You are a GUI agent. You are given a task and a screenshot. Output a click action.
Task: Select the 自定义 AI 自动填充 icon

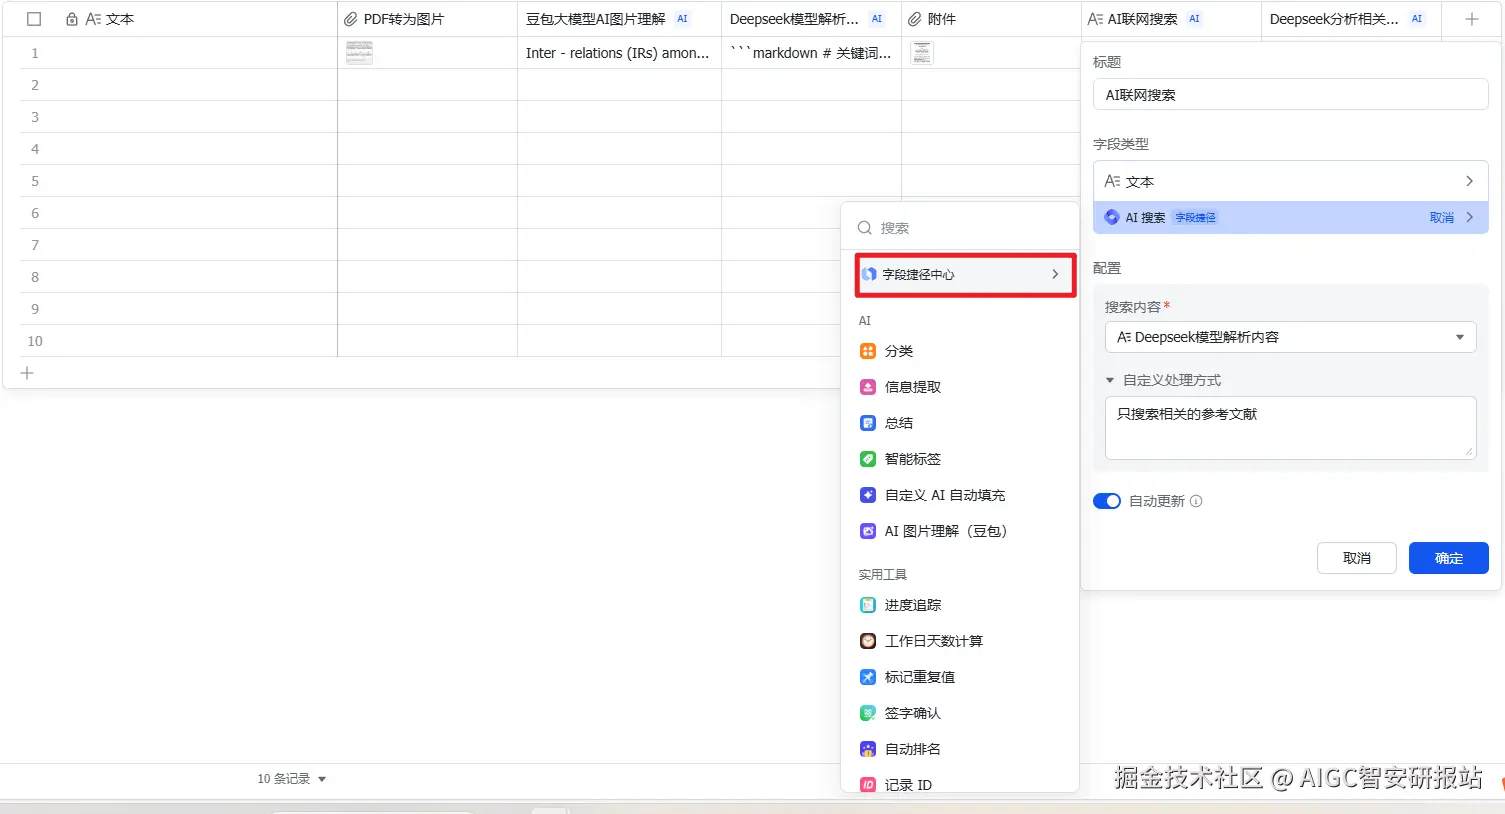click(868, 495)
